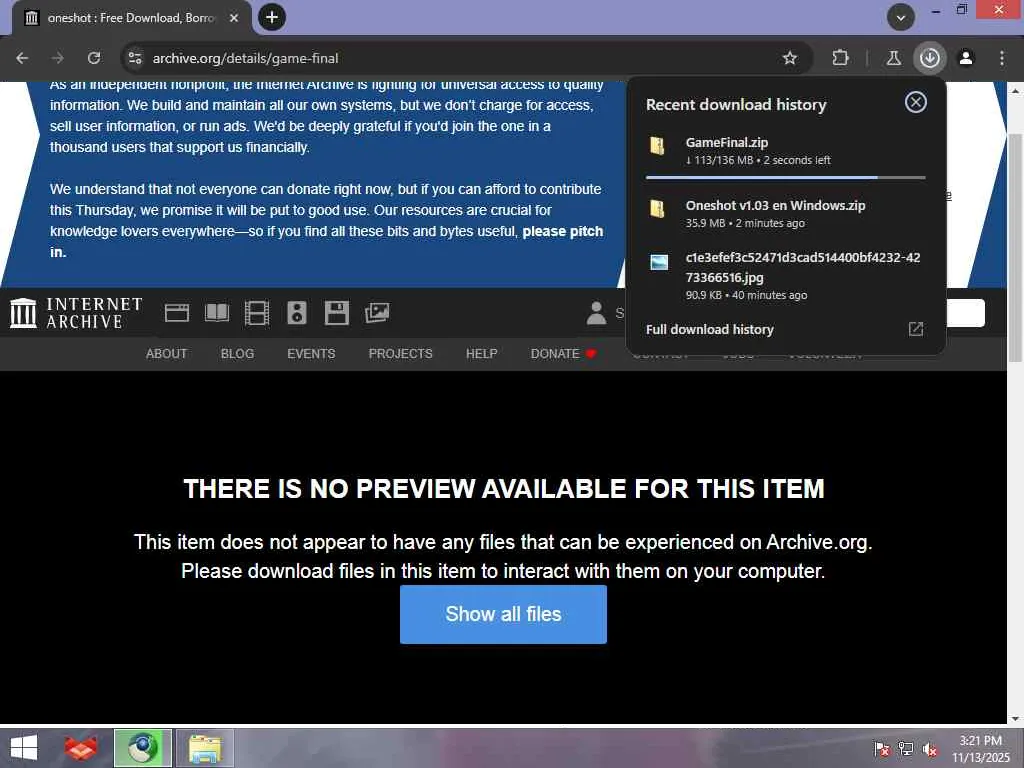This screenshot has height=768, width=1024.
Task: Click the Action Center flag tray icon
Action: pyautogui.click(x=882, y=749)
